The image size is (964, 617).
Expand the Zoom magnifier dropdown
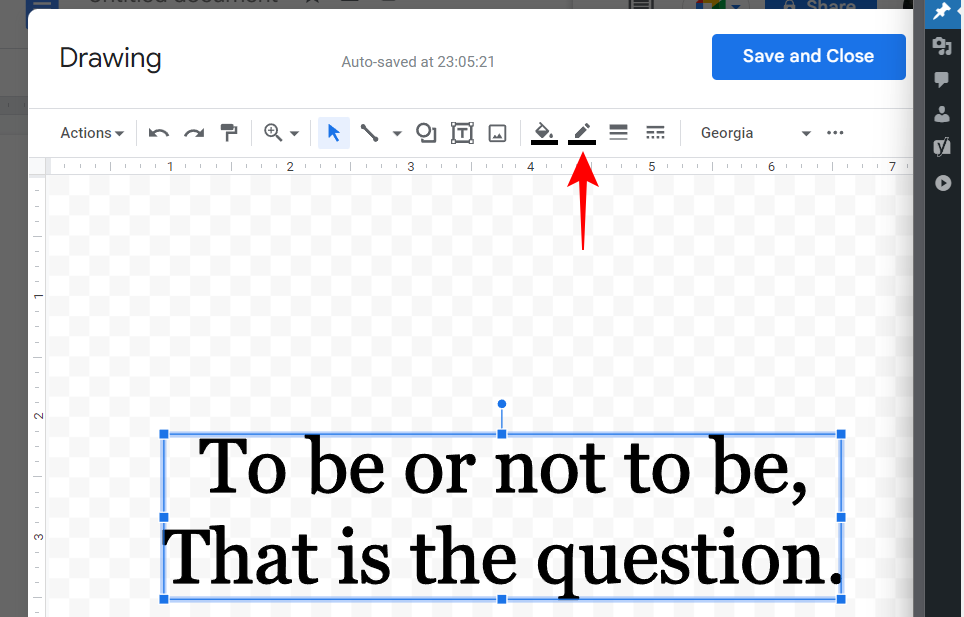tap(281, 133)
